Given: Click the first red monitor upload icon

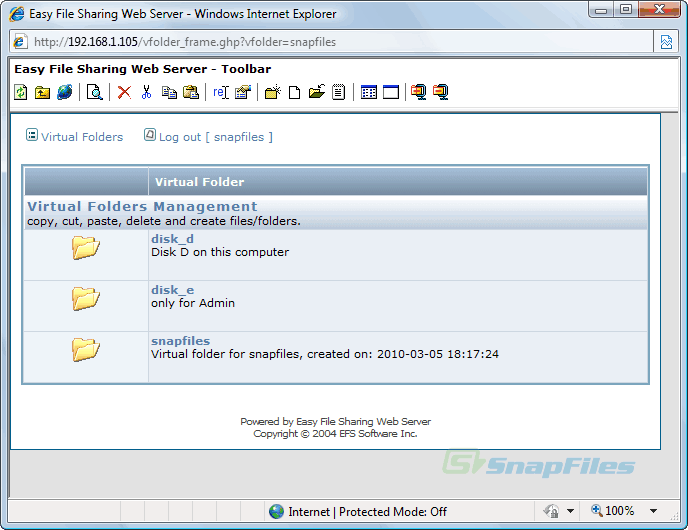Looking at the screenshot, I should pyautogui.click(x=419, y=92).
